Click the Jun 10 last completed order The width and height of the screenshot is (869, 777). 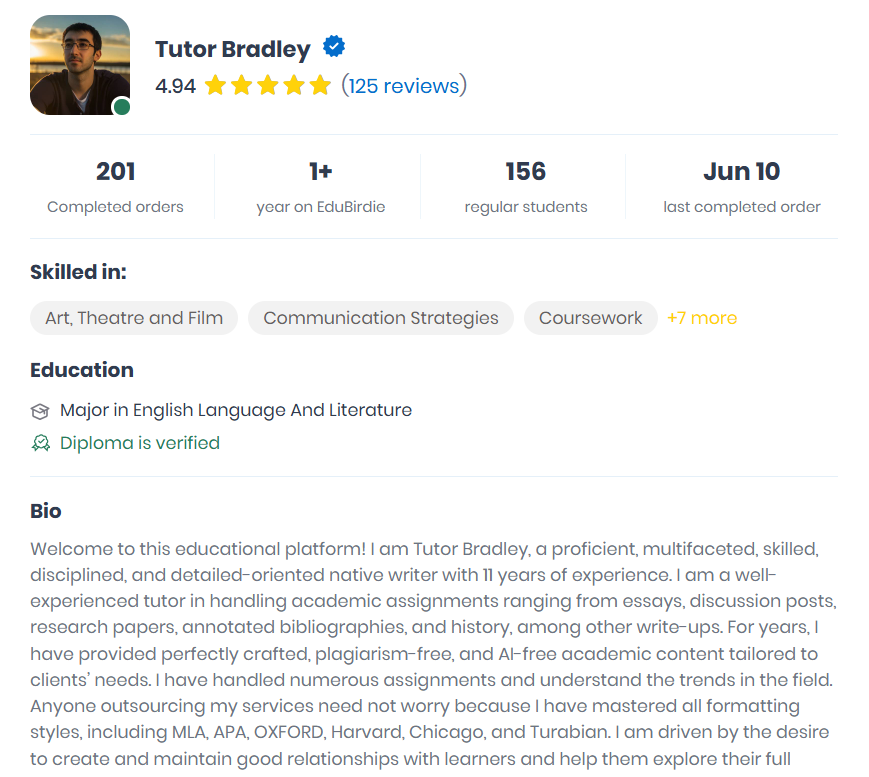tap(742, 187)
